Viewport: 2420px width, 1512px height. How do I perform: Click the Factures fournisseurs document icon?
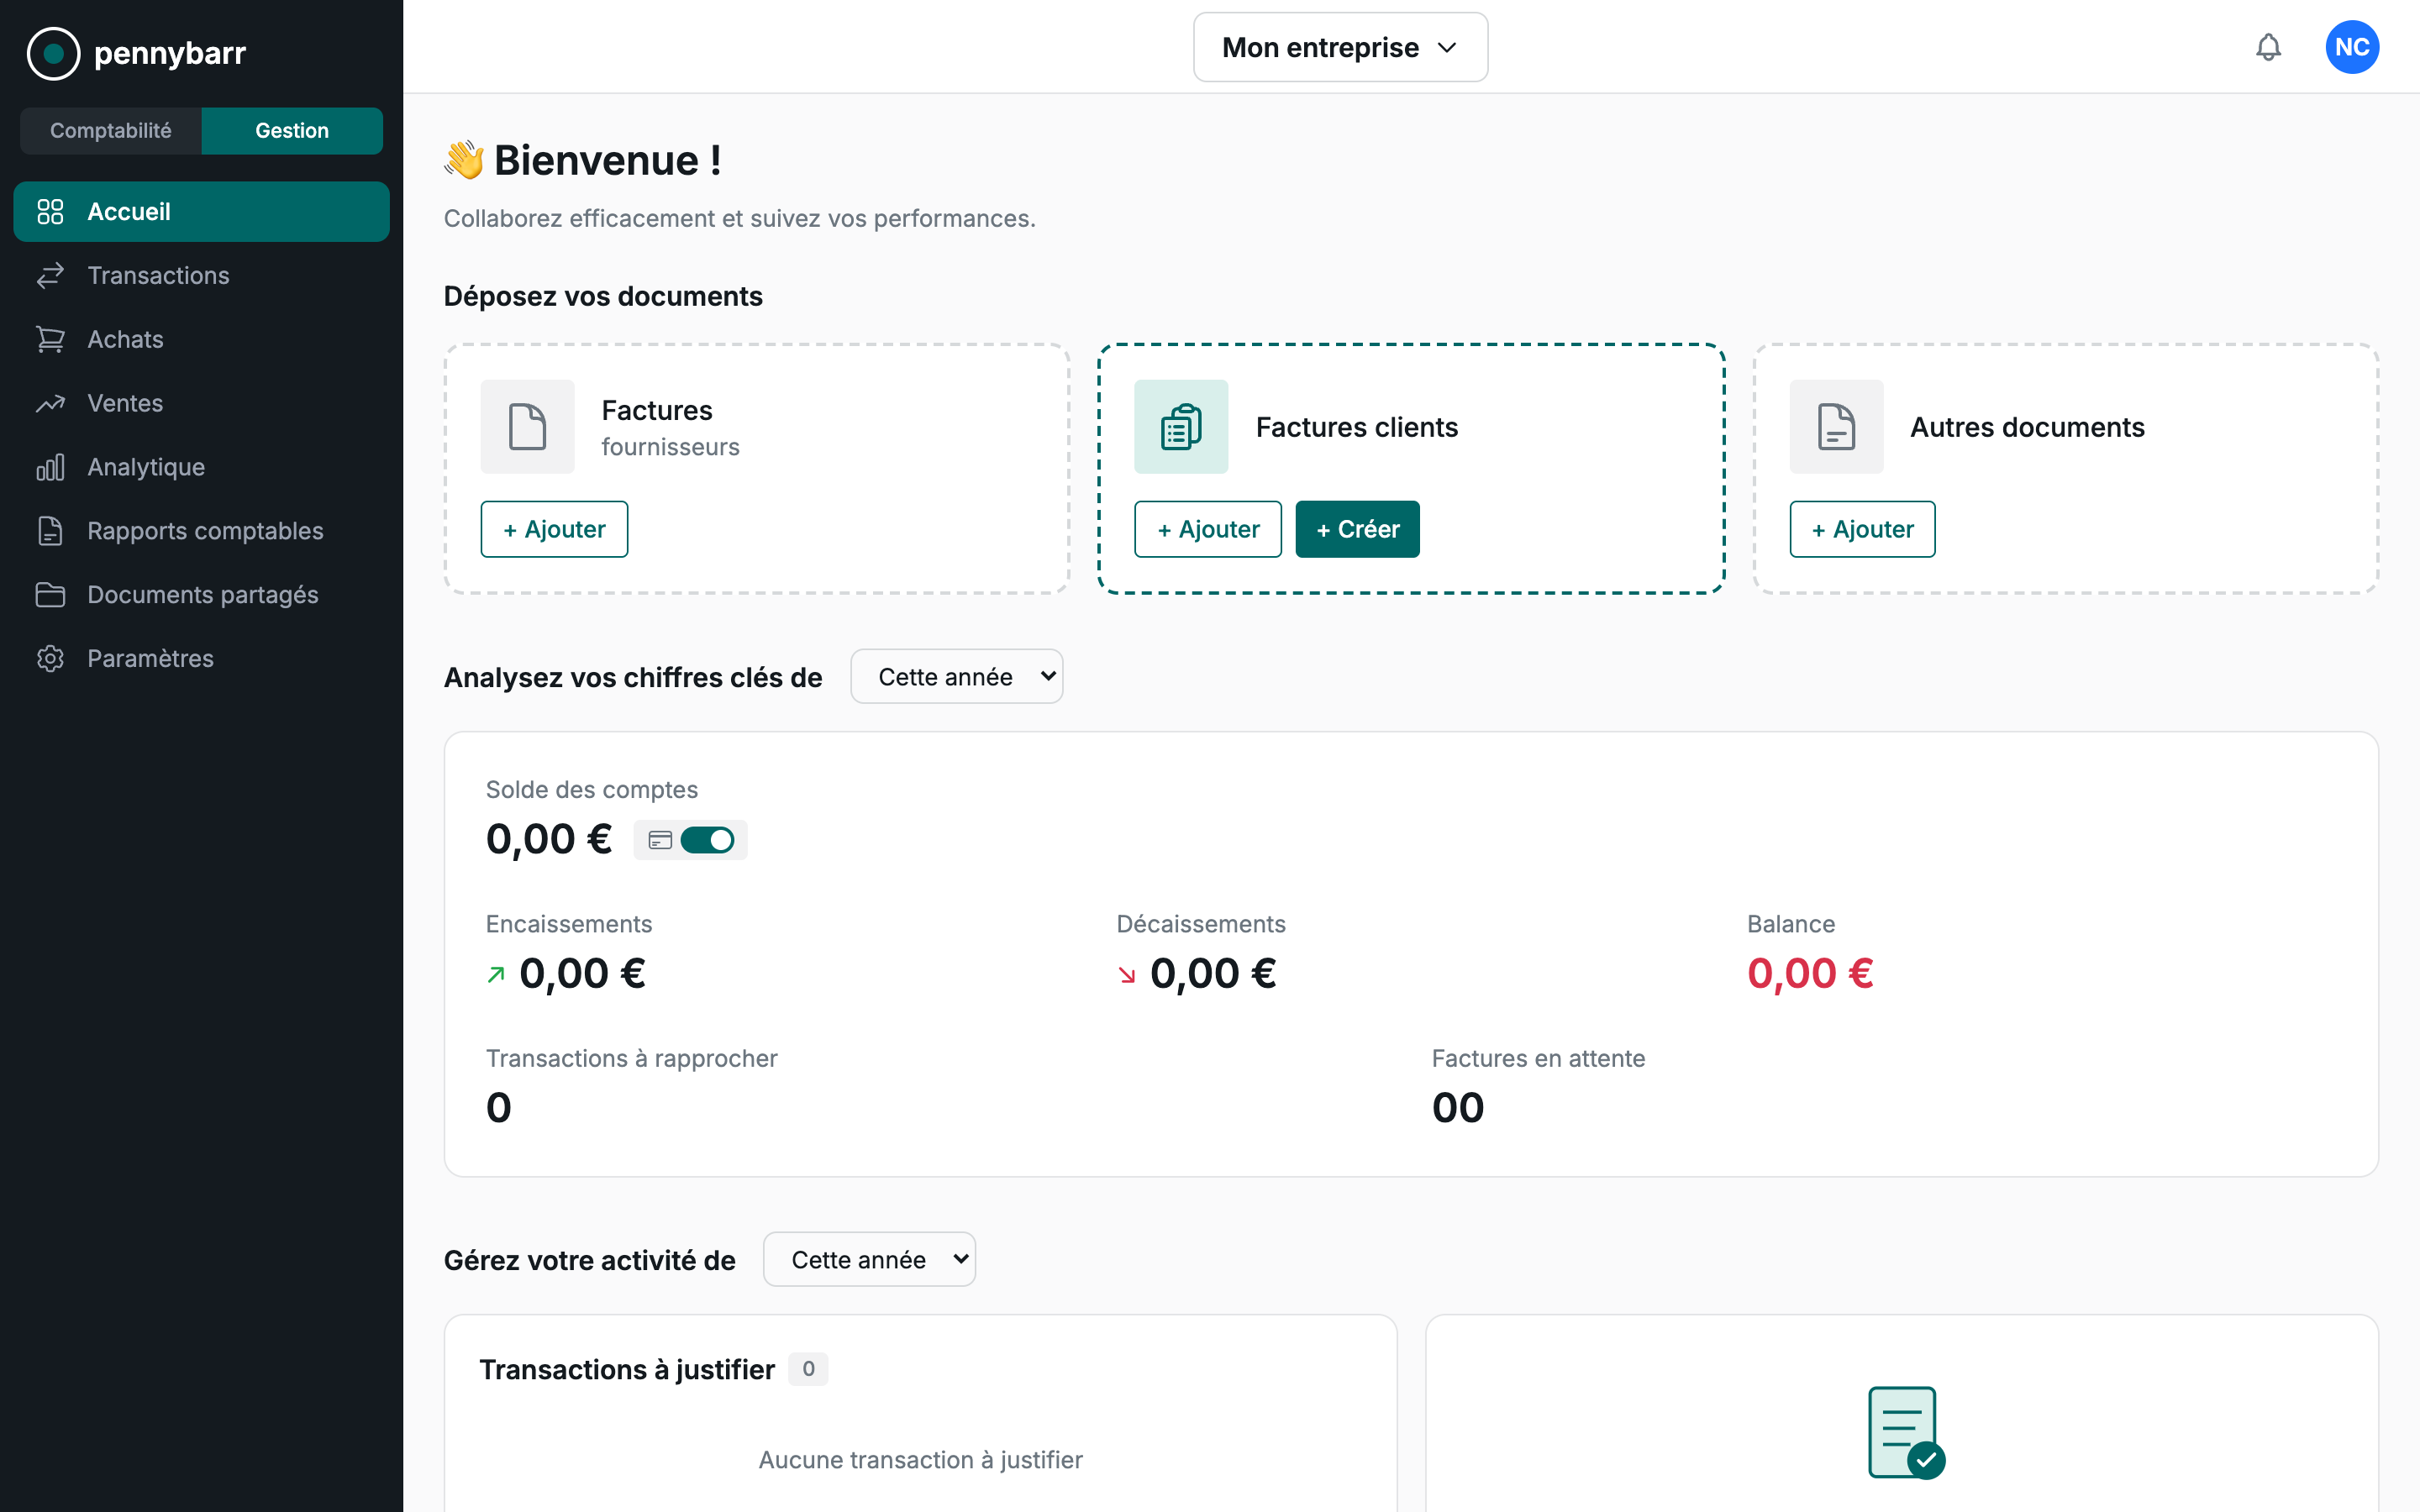click(527, 426)
